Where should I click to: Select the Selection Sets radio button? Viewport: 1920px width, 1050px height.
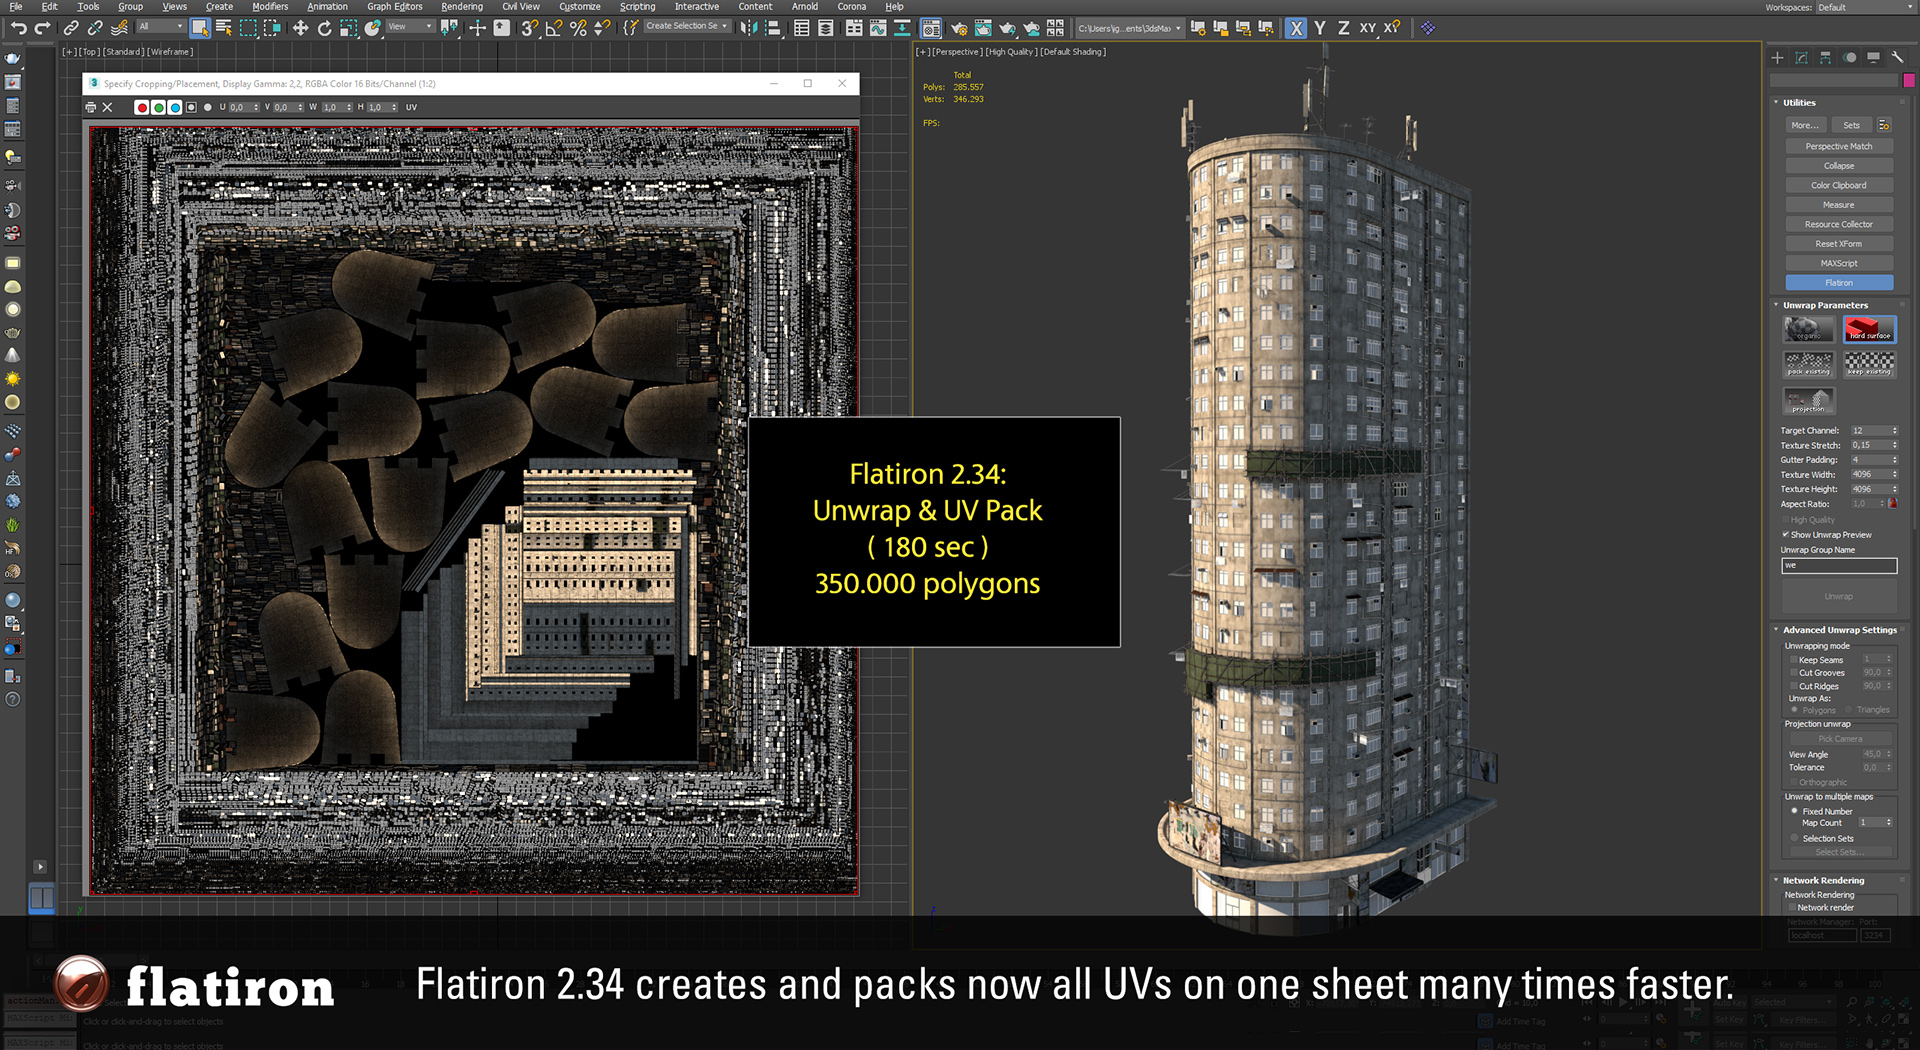pos(1795,839)
